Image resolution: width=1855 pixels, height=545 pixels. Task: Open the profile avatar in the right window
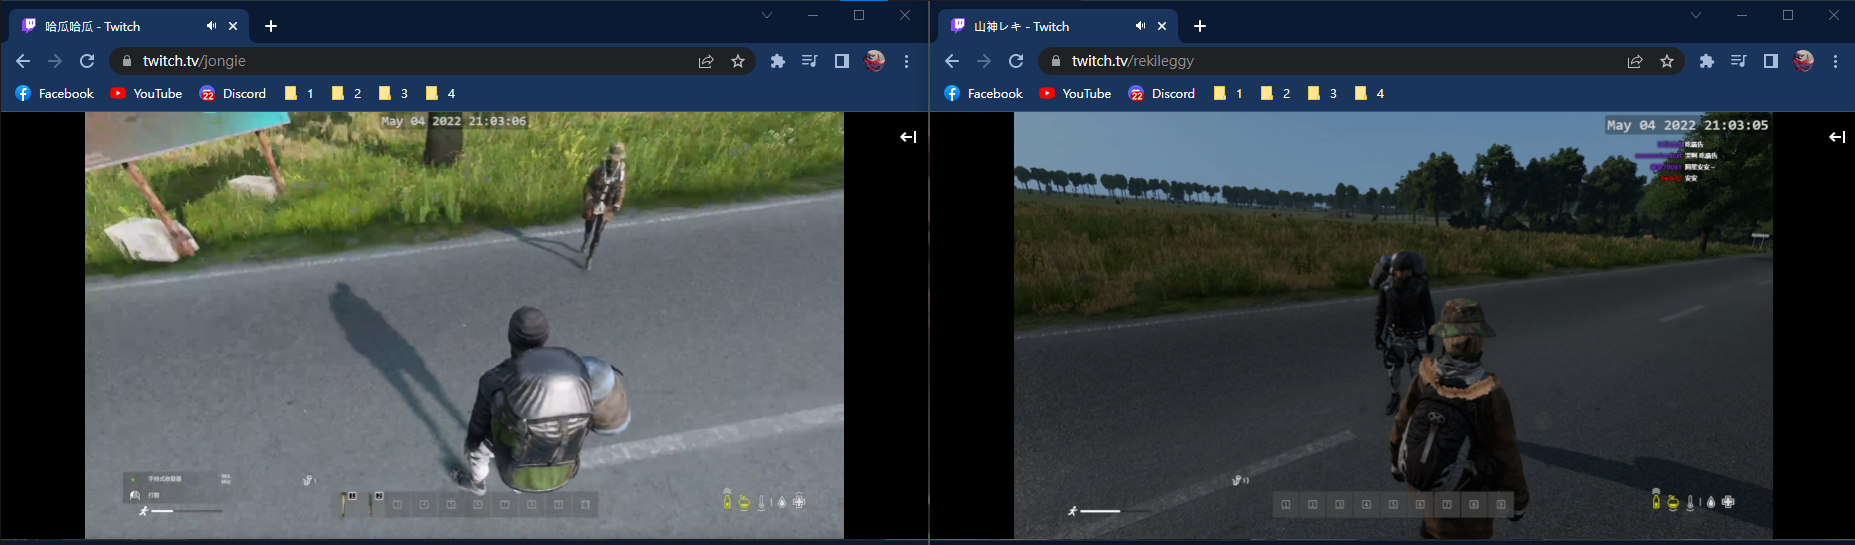tap(1803, 61)
